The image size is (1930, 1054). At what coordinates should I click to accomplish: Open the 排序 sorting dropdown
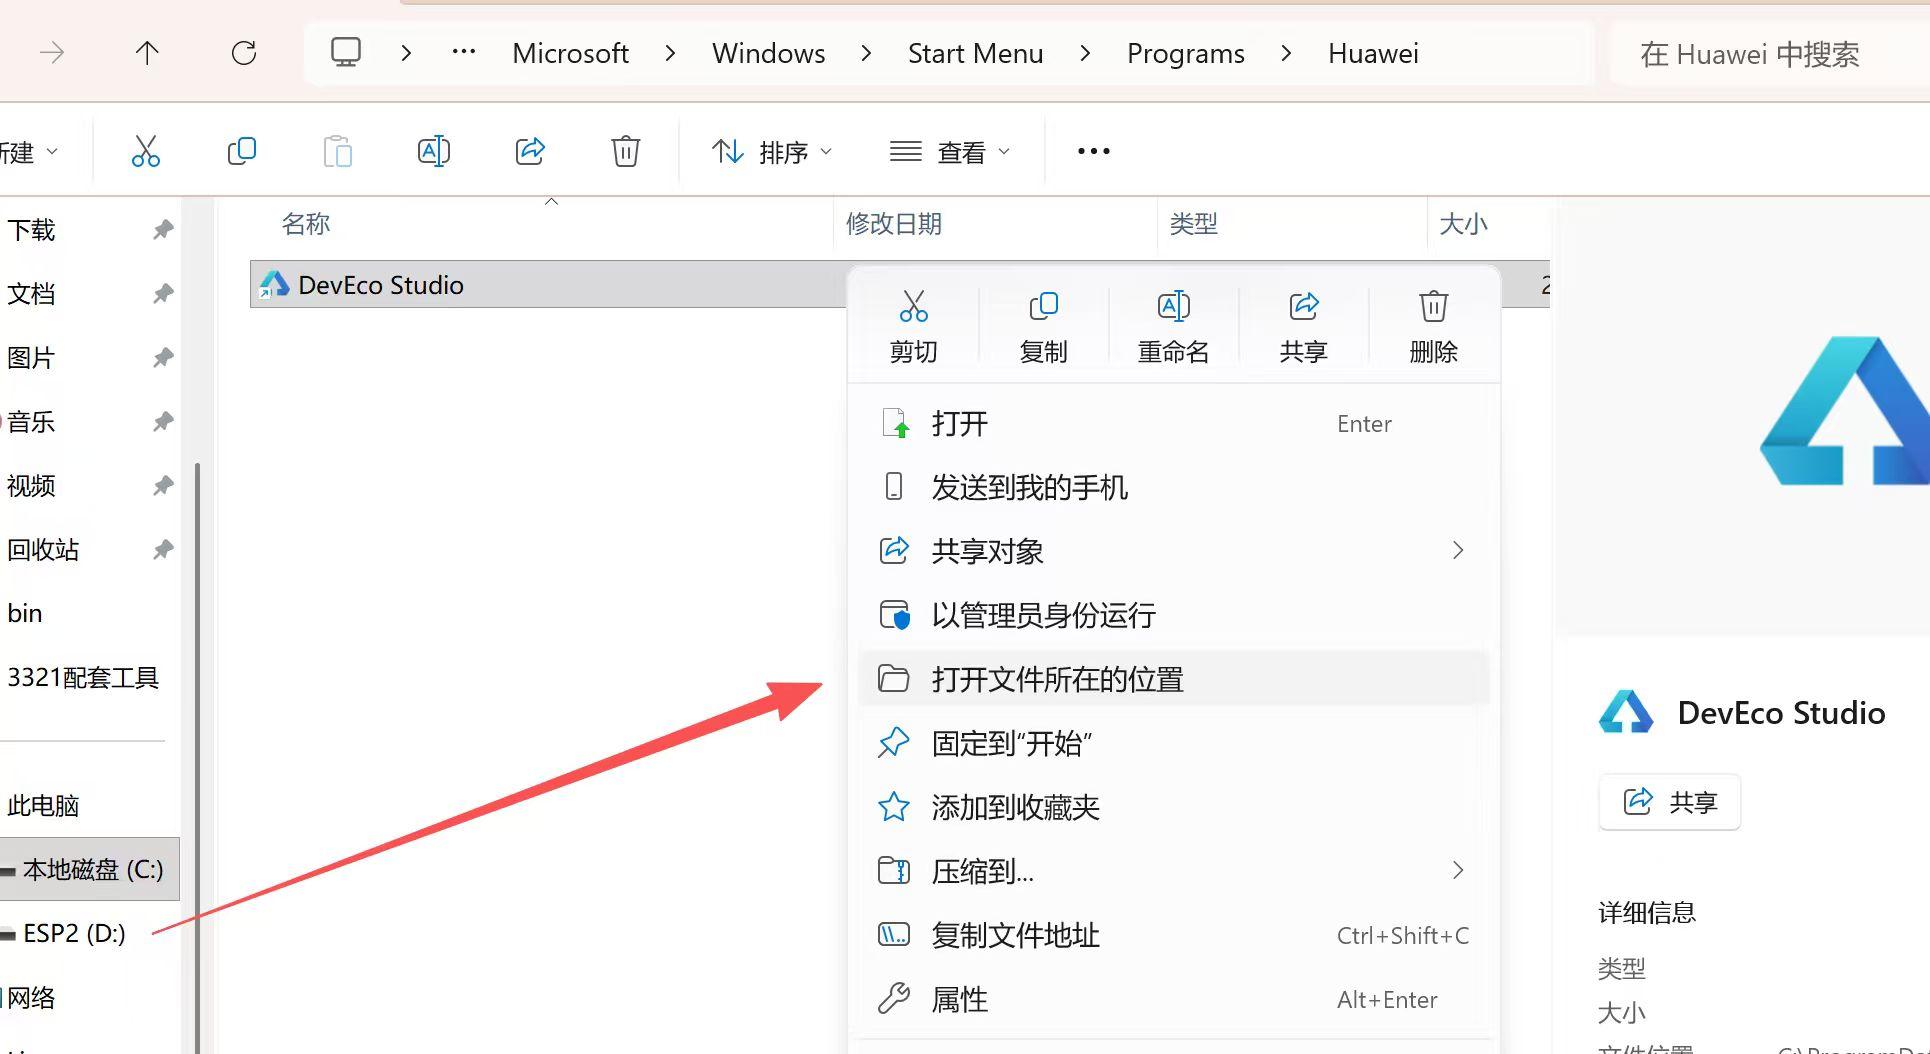pyautogui.click(x=772, y=151)
